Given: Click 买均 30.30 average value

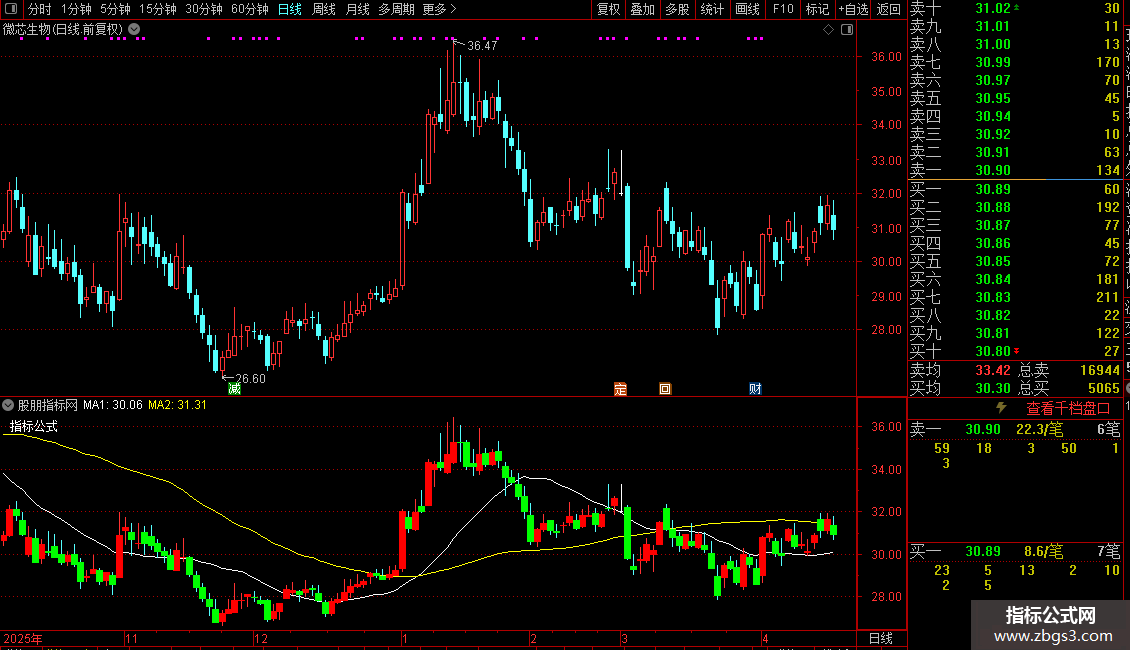Looking at the screenshot, I should (x=993, y=388).
